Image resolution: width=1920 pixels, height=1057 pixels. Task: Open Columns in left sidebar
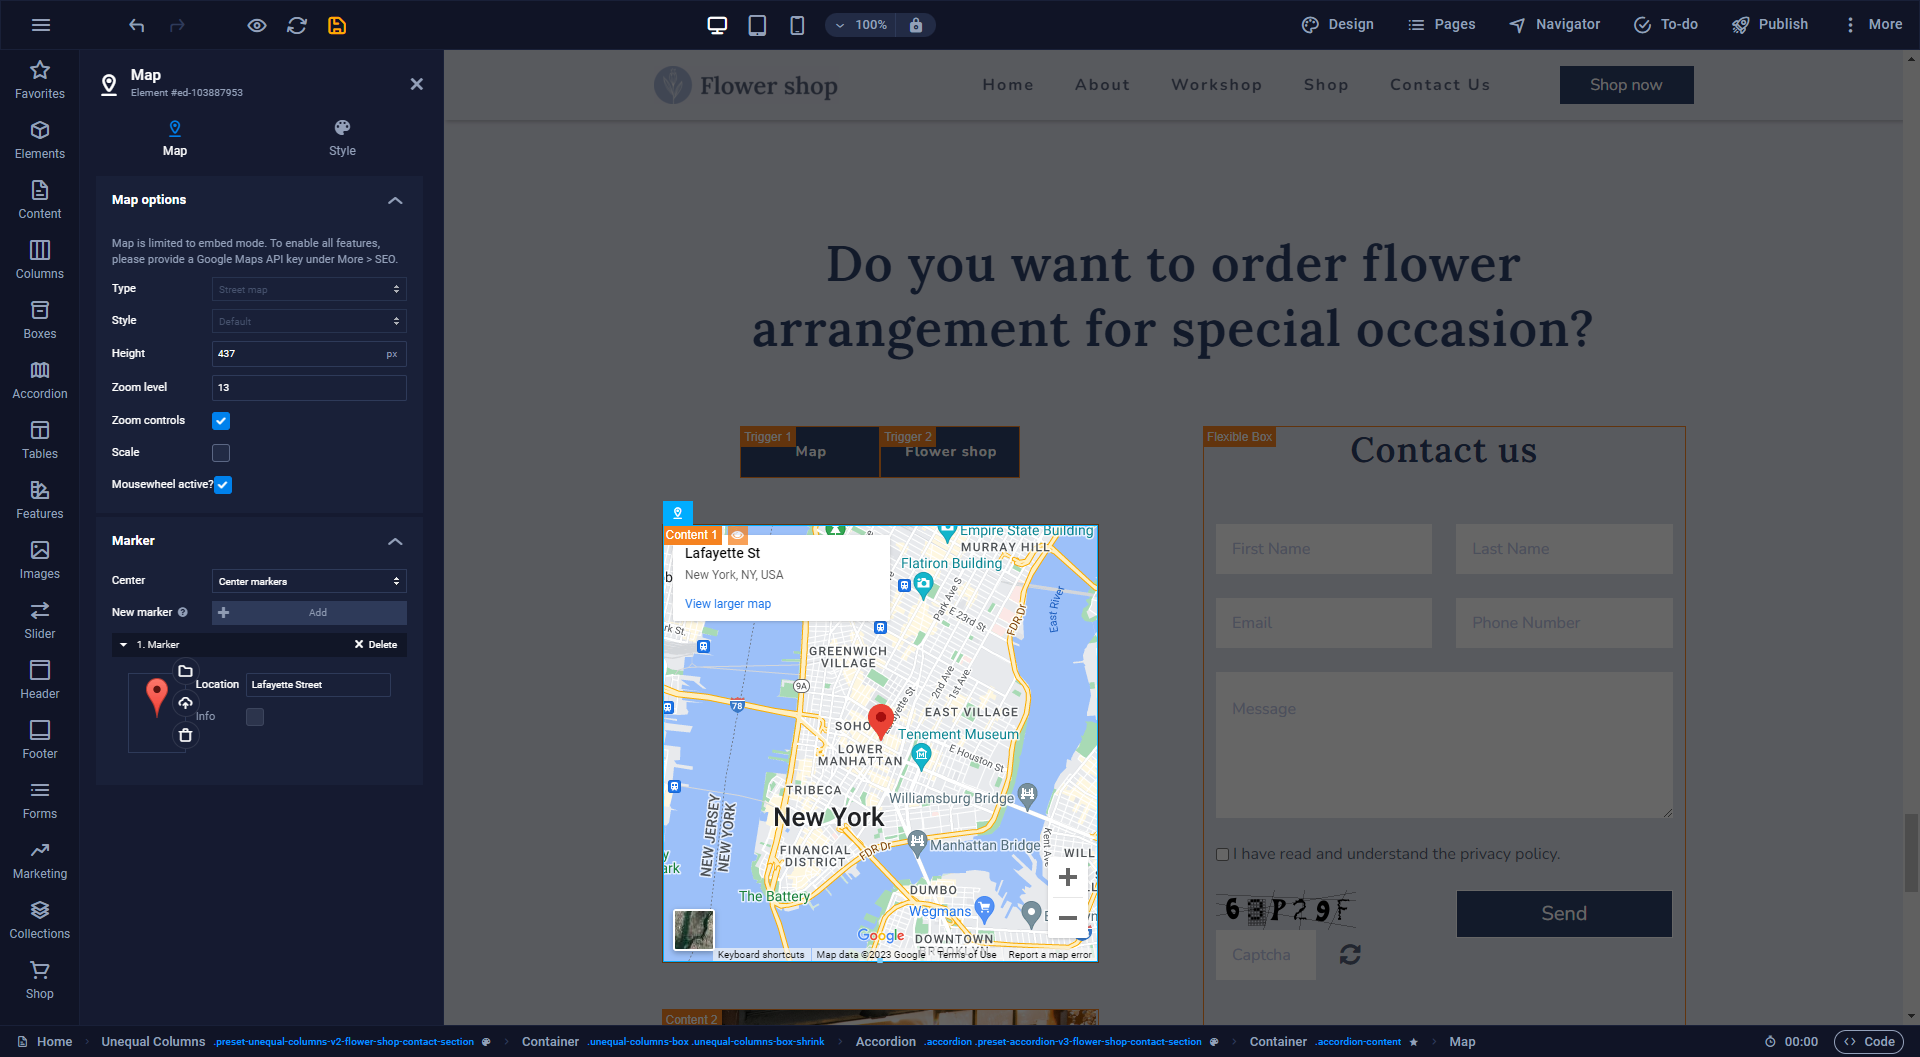click(40, 260)
